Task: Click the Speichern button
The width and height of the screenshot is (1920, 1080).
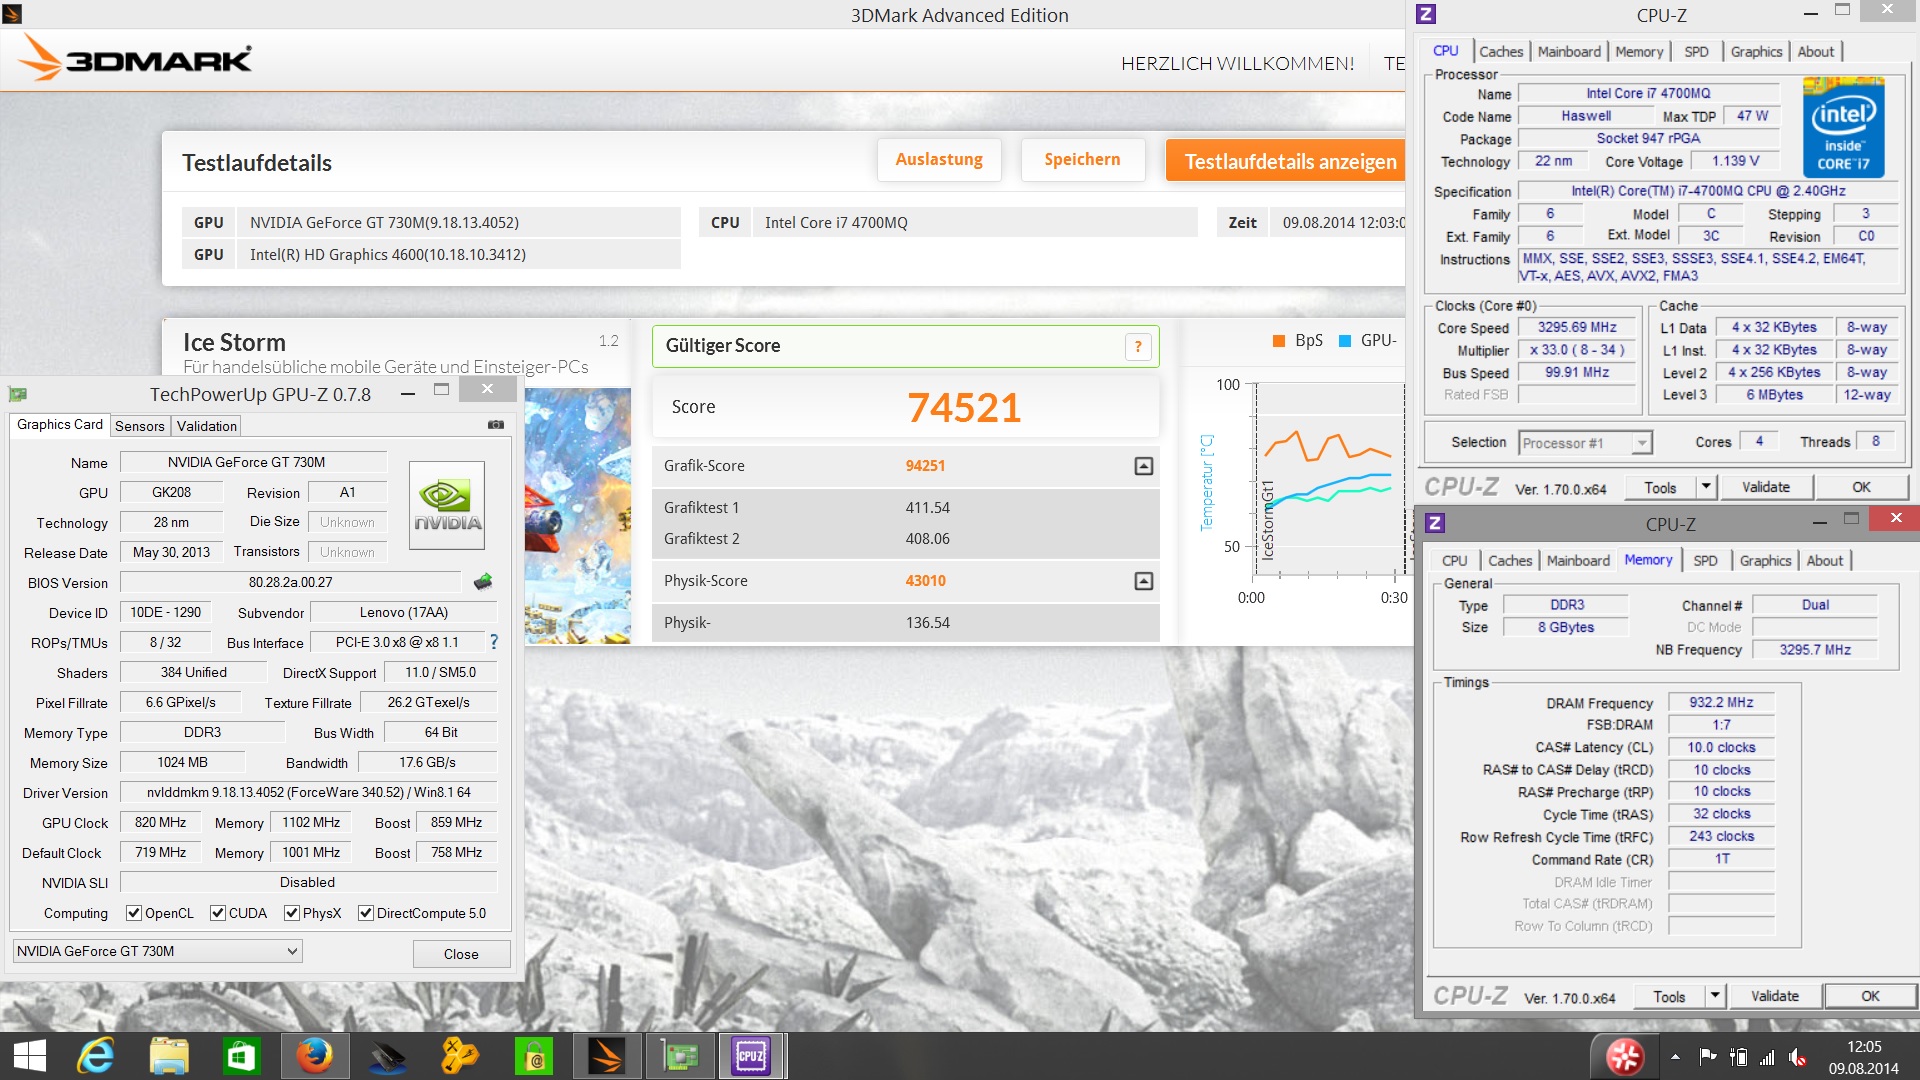Action: (x=1082, y=160)
